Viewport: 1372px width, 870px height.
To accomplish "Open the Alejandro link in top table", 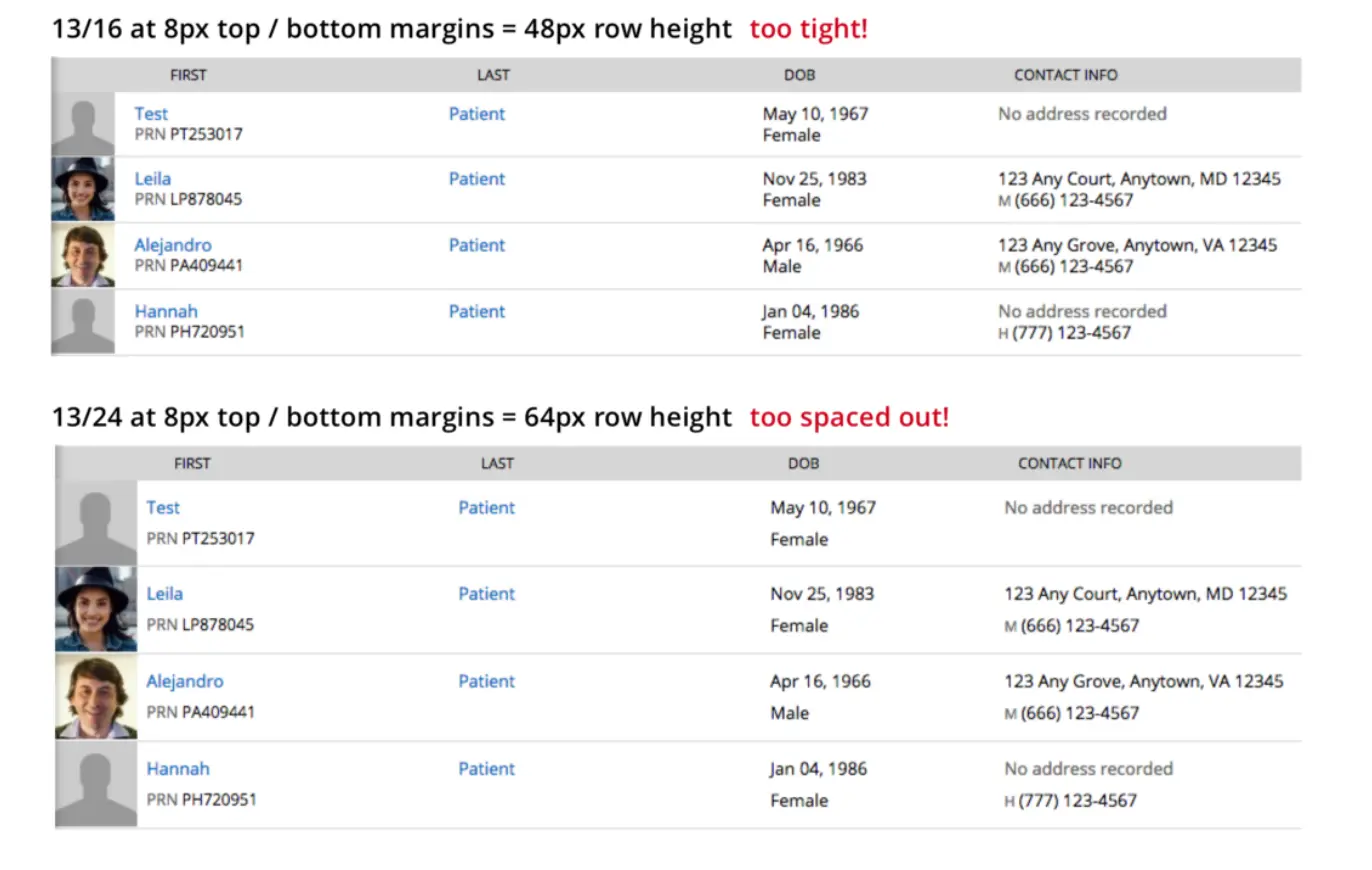I will click(x=173, y=245).
